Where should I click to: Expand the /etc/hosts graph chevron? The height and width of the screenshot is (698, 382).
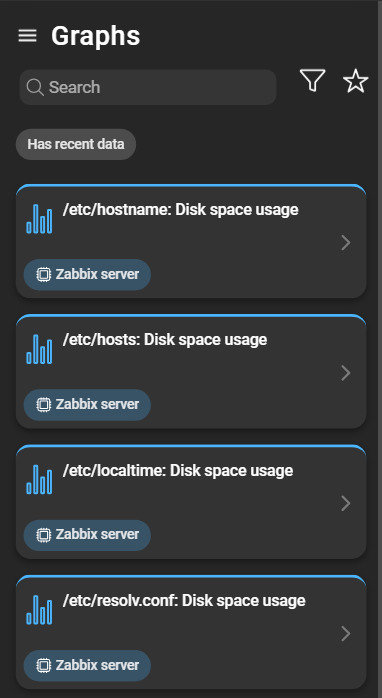click(345, 373)
